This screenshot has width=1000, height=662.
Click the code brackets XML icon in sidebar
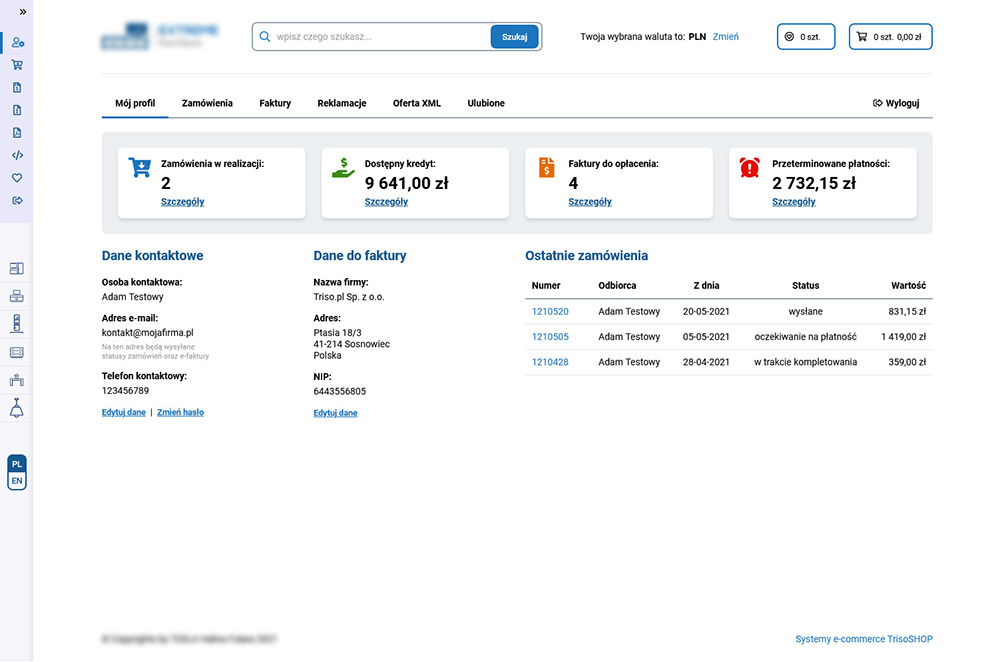[17, 155]
